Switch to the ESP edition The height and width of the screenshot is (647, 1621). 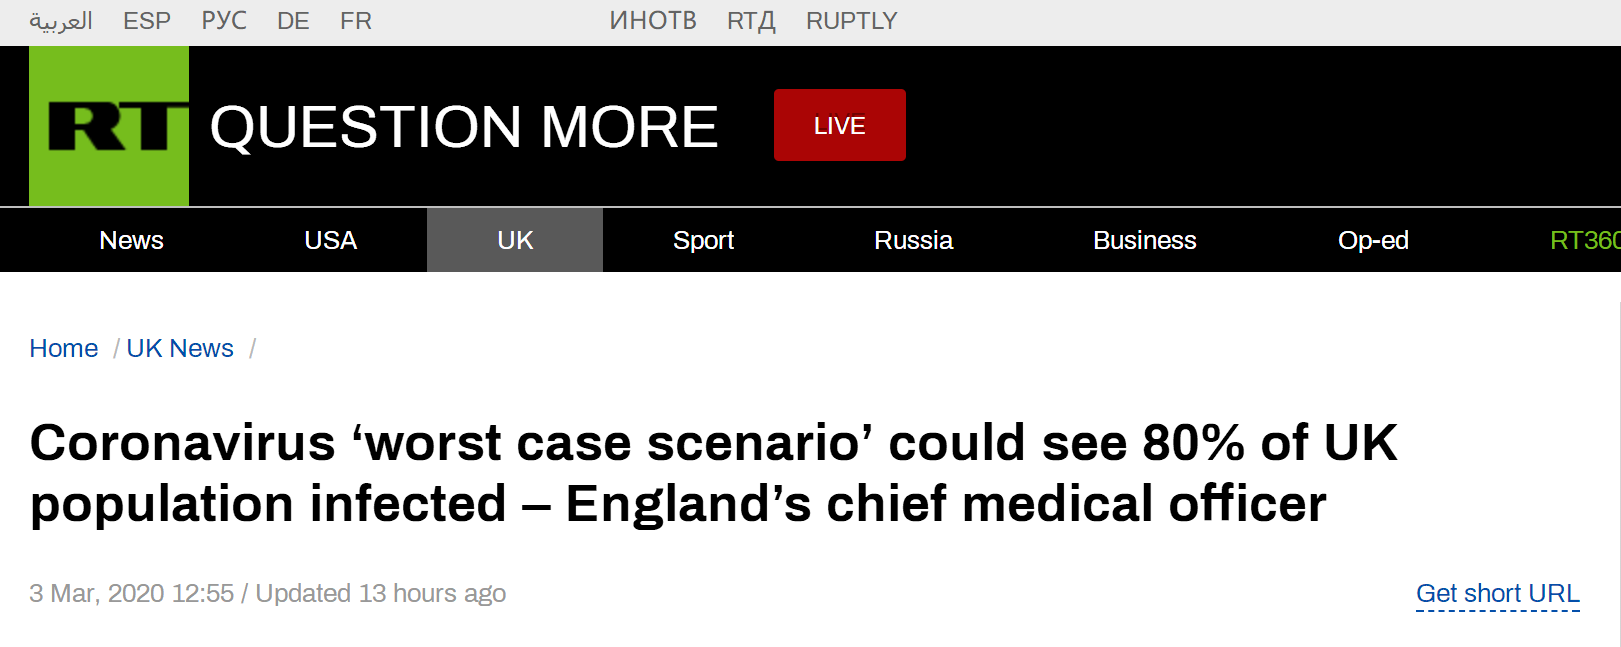click(147, 21)
